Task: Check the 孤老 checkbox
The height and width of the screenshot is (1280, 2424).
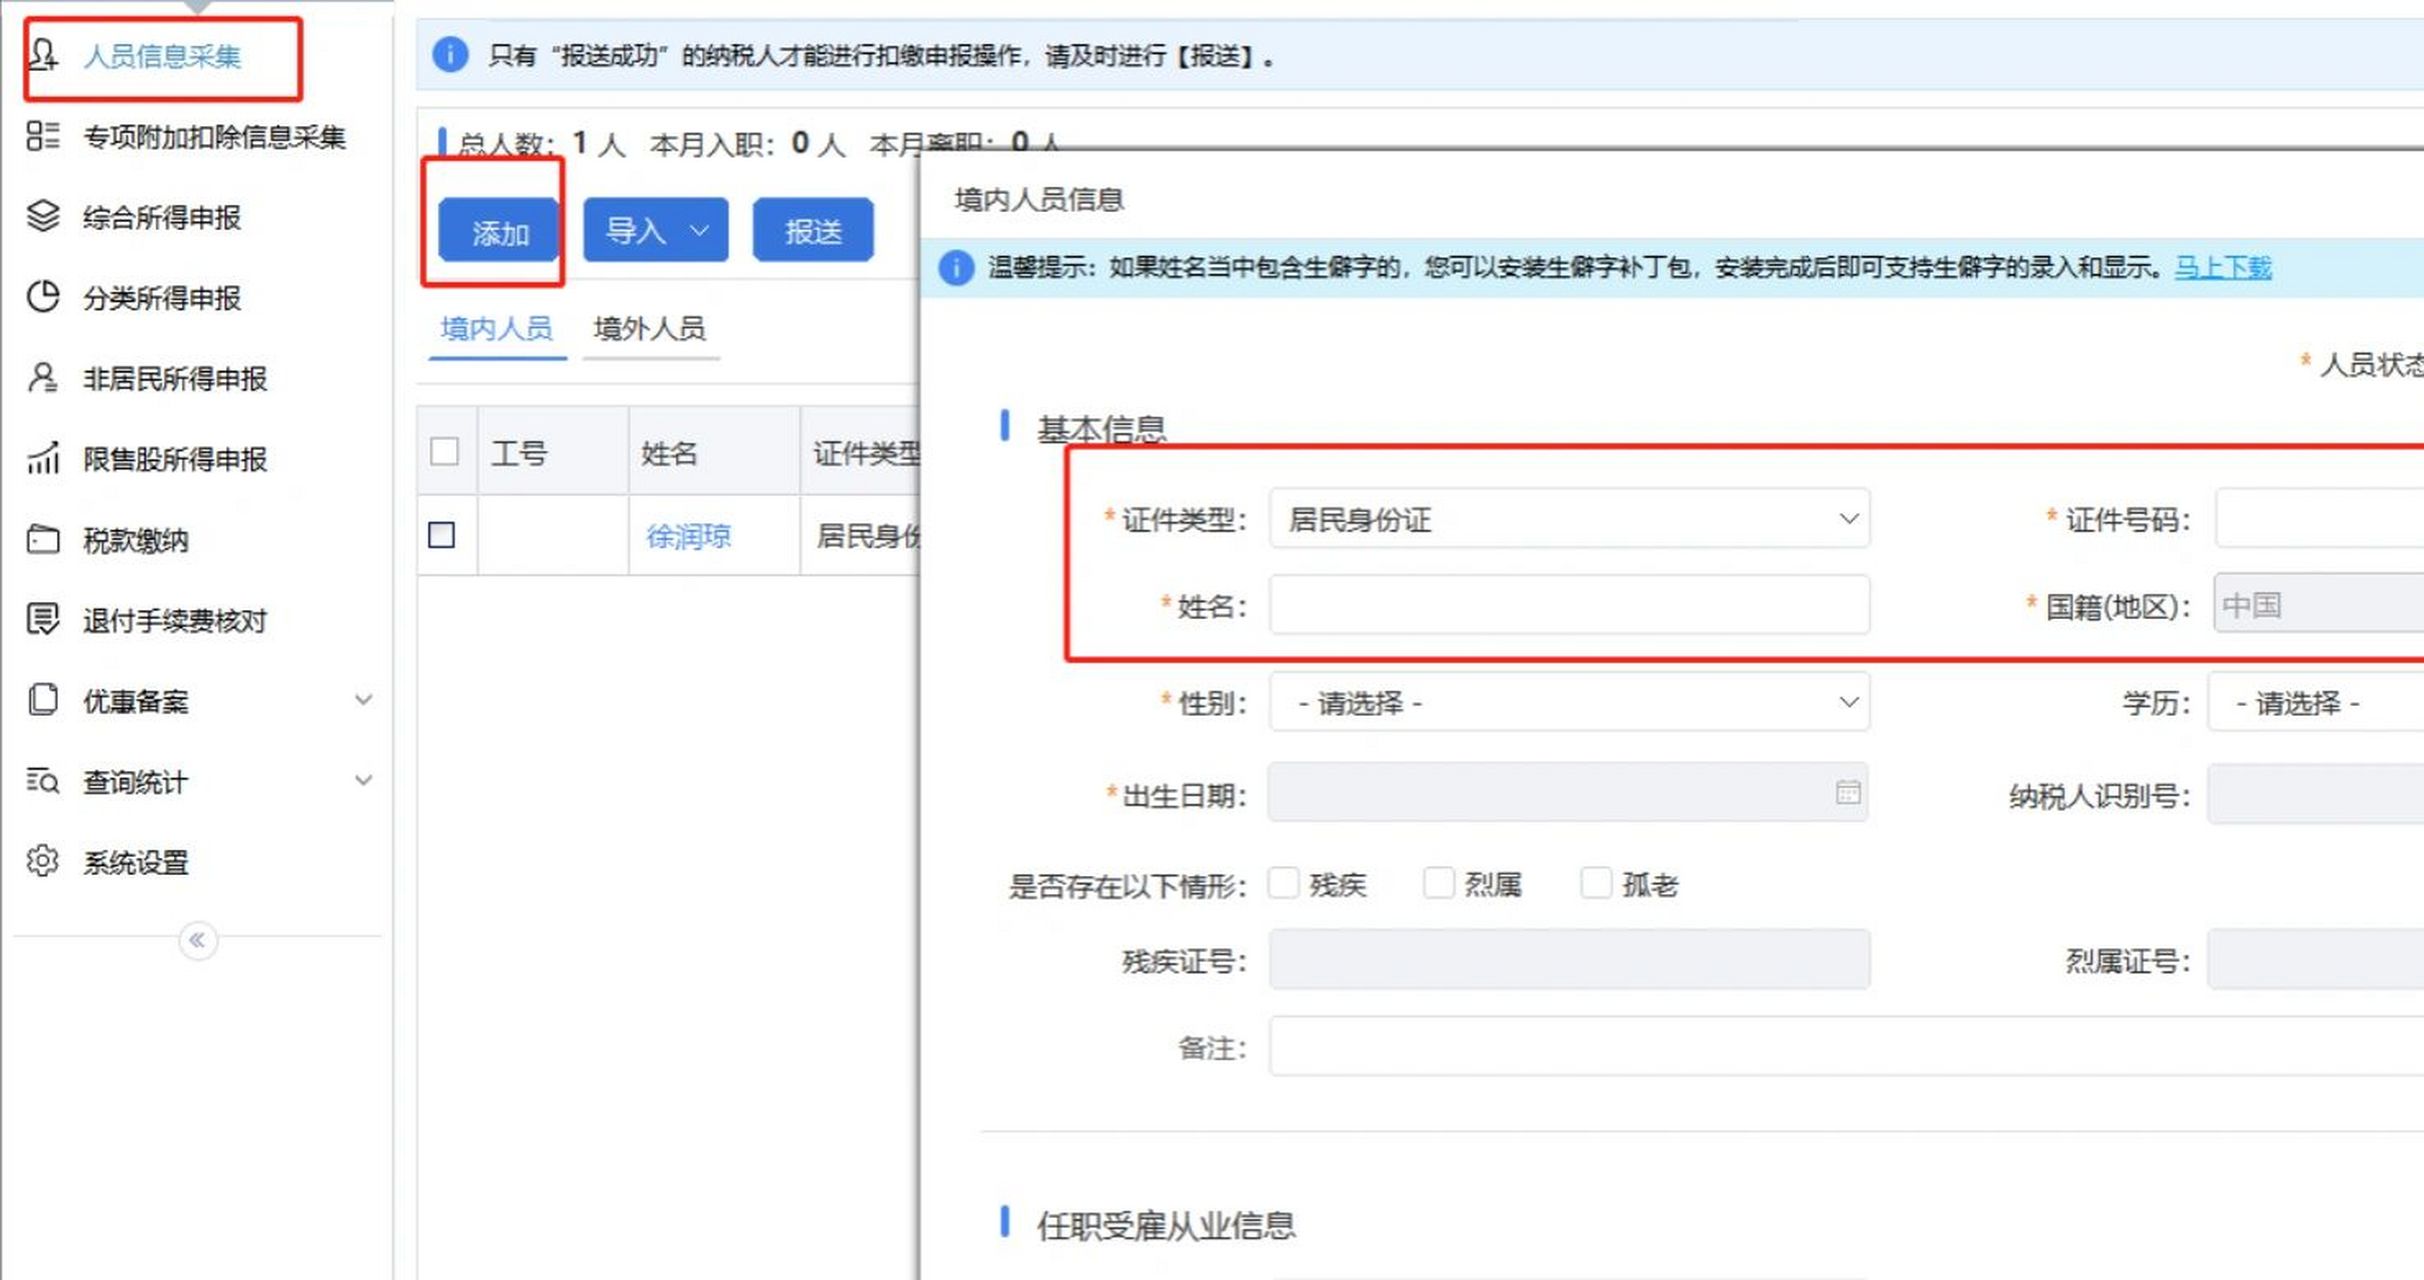Action: click(x=1596, y=883)
